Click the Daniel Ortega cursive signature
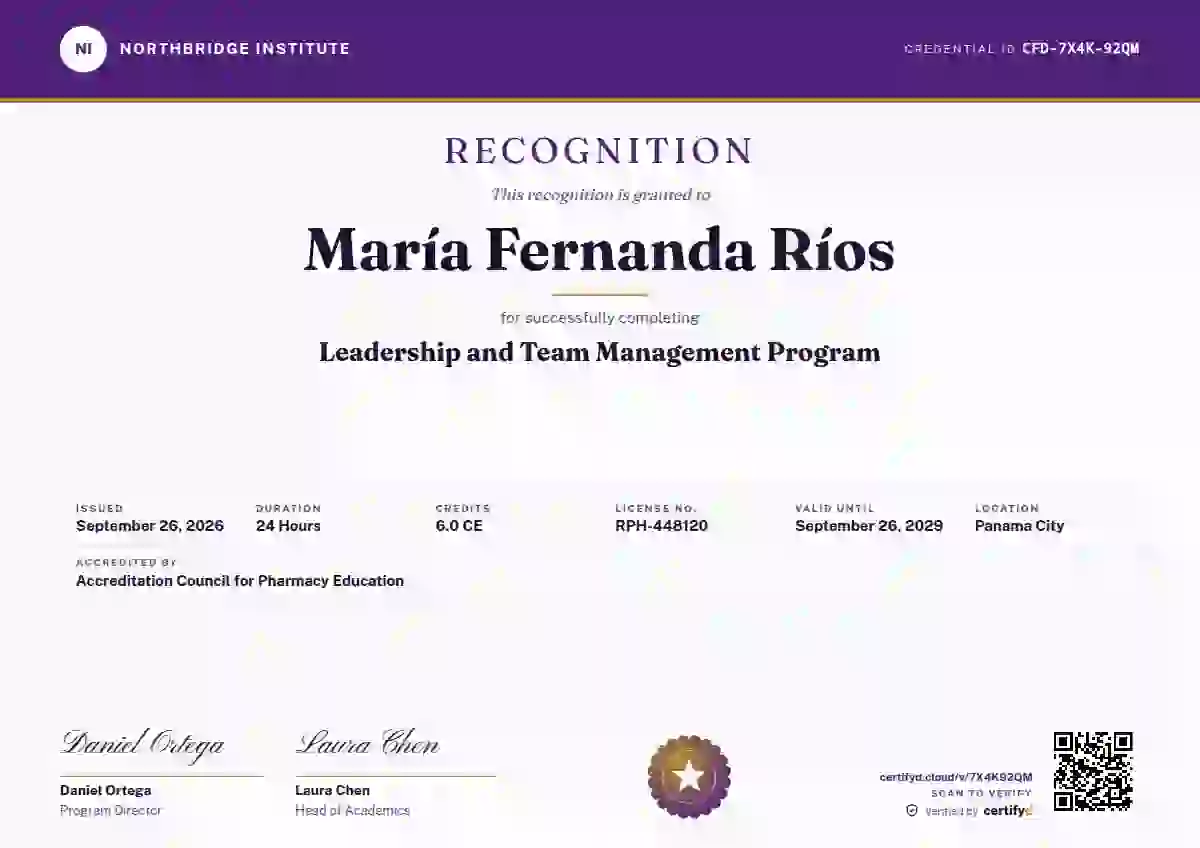This screenshot has width=1200, height=848. coord(143,745)
